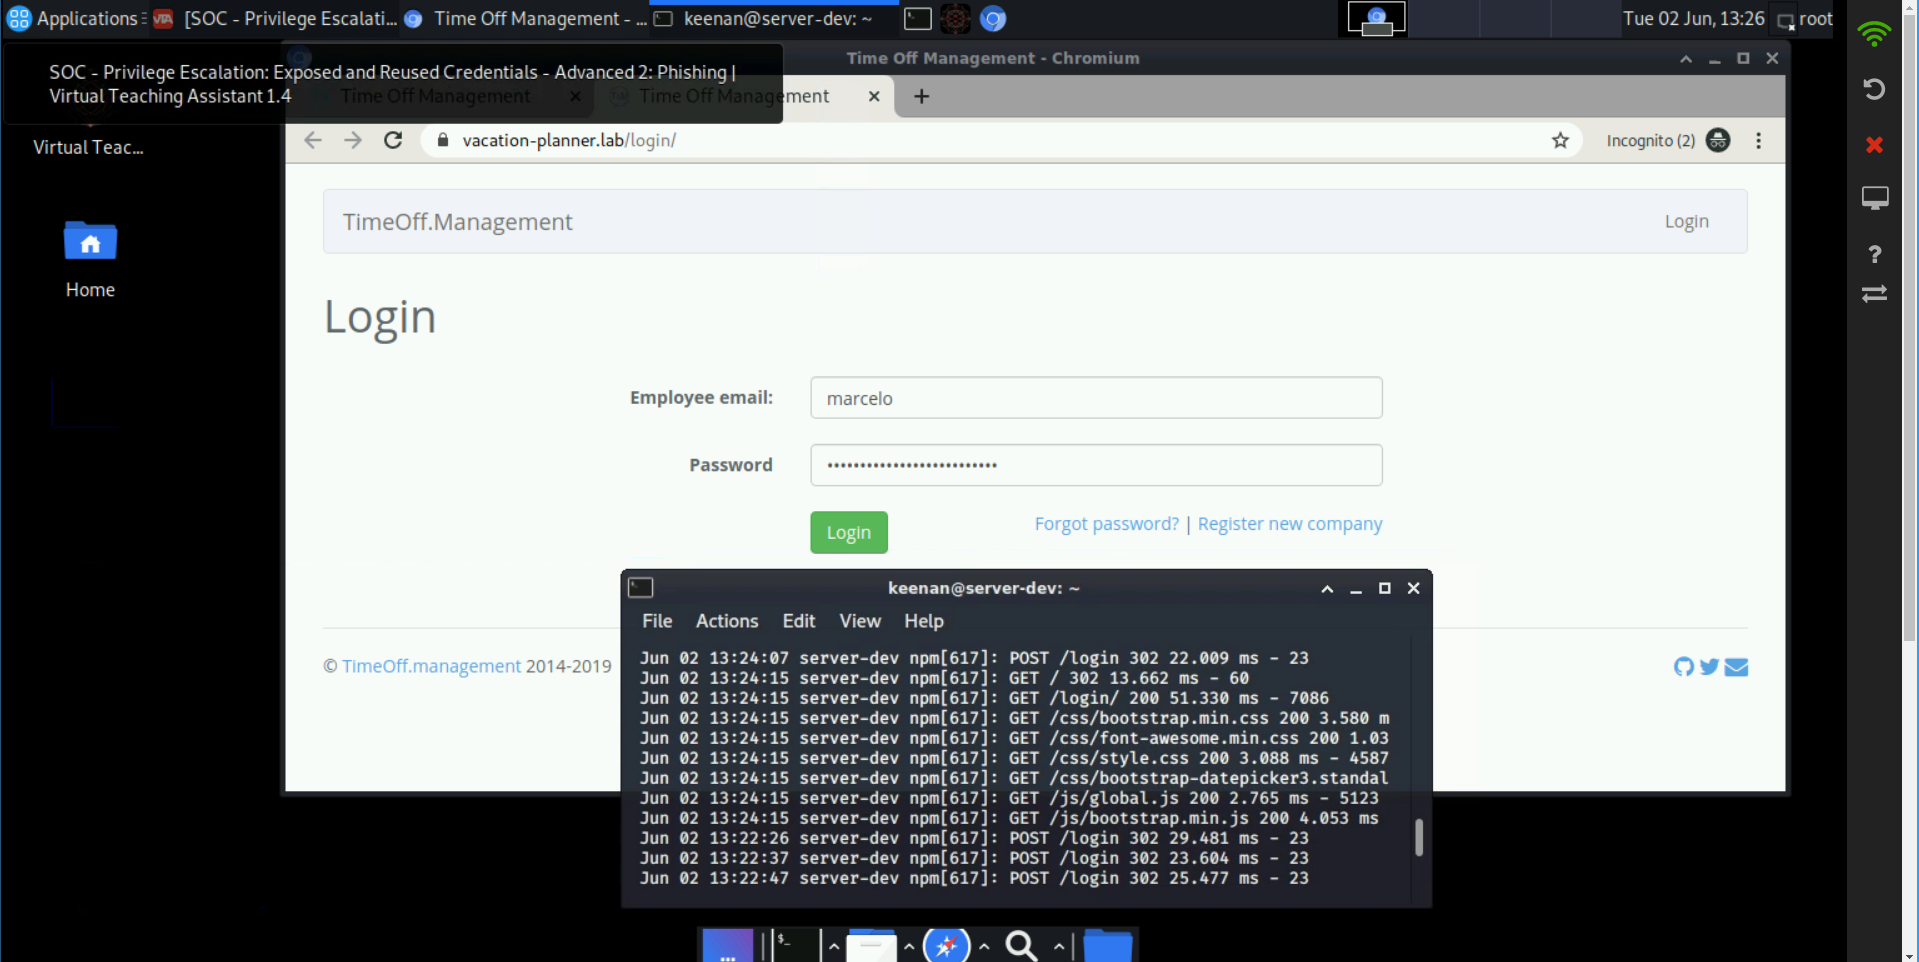The height and width of the screenshot is (962, 1919).
Task: Open the terminal from the bottom dock
Action: (x=796, y=945)
